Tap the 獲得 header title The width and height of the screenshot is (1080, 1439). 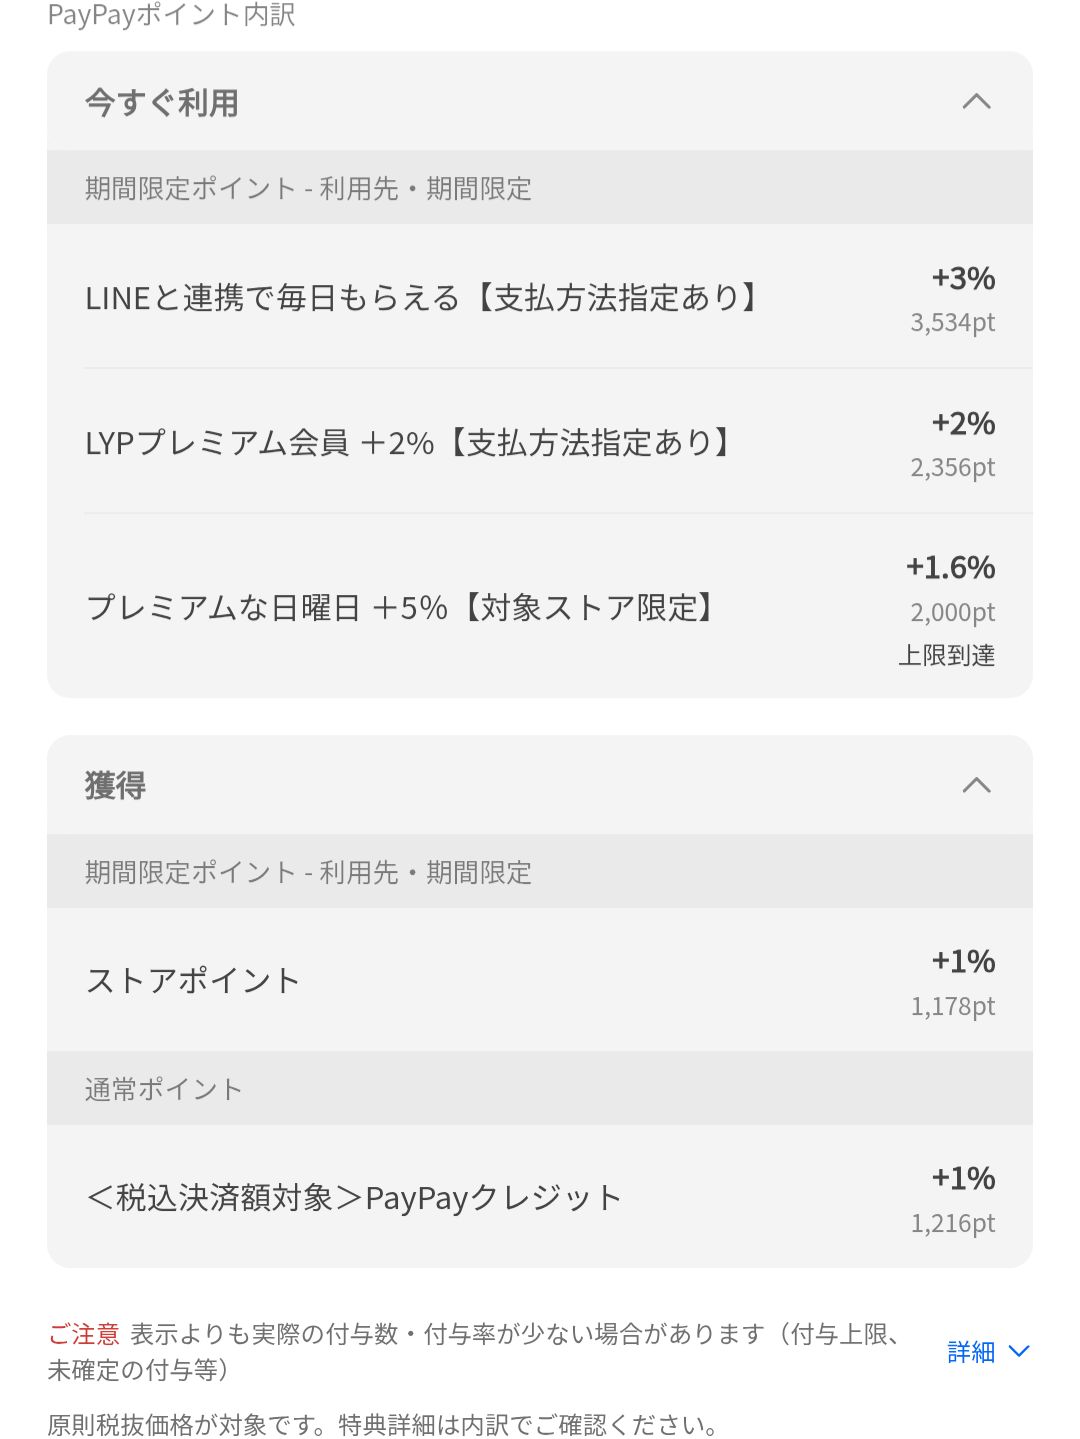[116, 785]
